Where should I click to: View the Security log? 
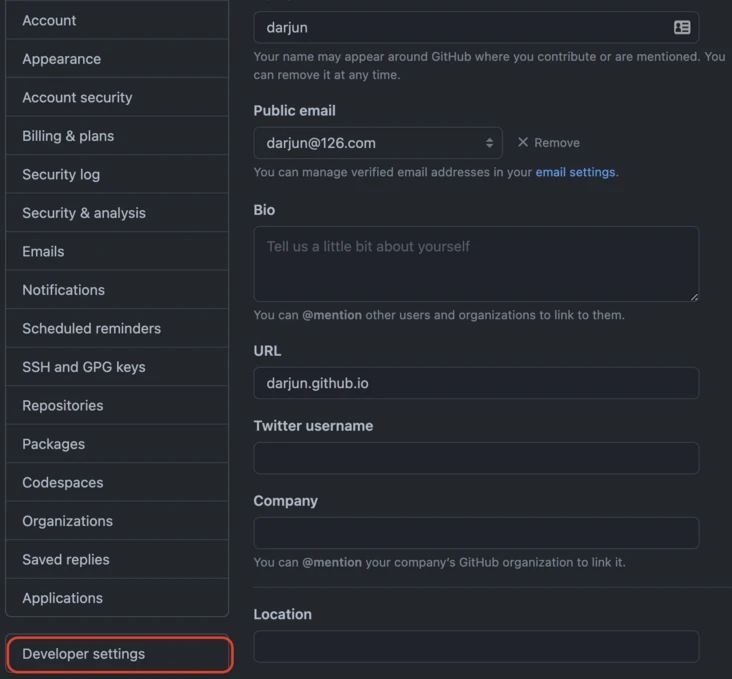(x=61, y=175)
